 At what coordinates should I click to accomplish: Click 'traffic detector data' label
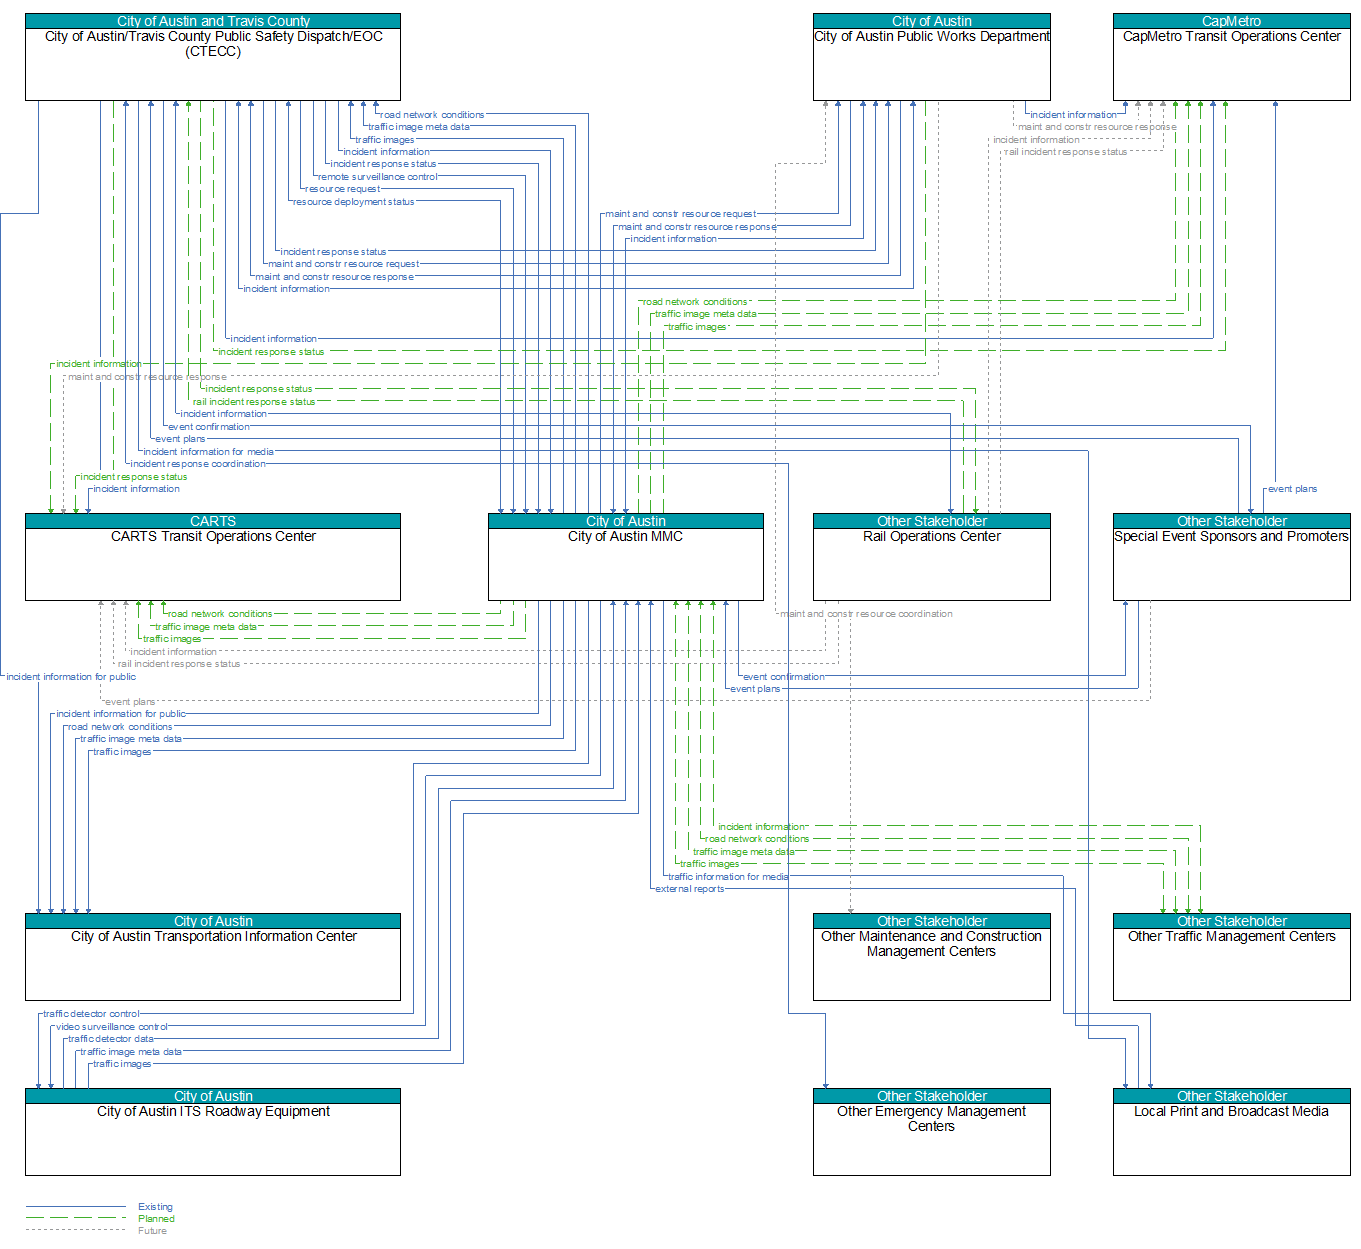pyautogui.click(x=111, y=1039)
